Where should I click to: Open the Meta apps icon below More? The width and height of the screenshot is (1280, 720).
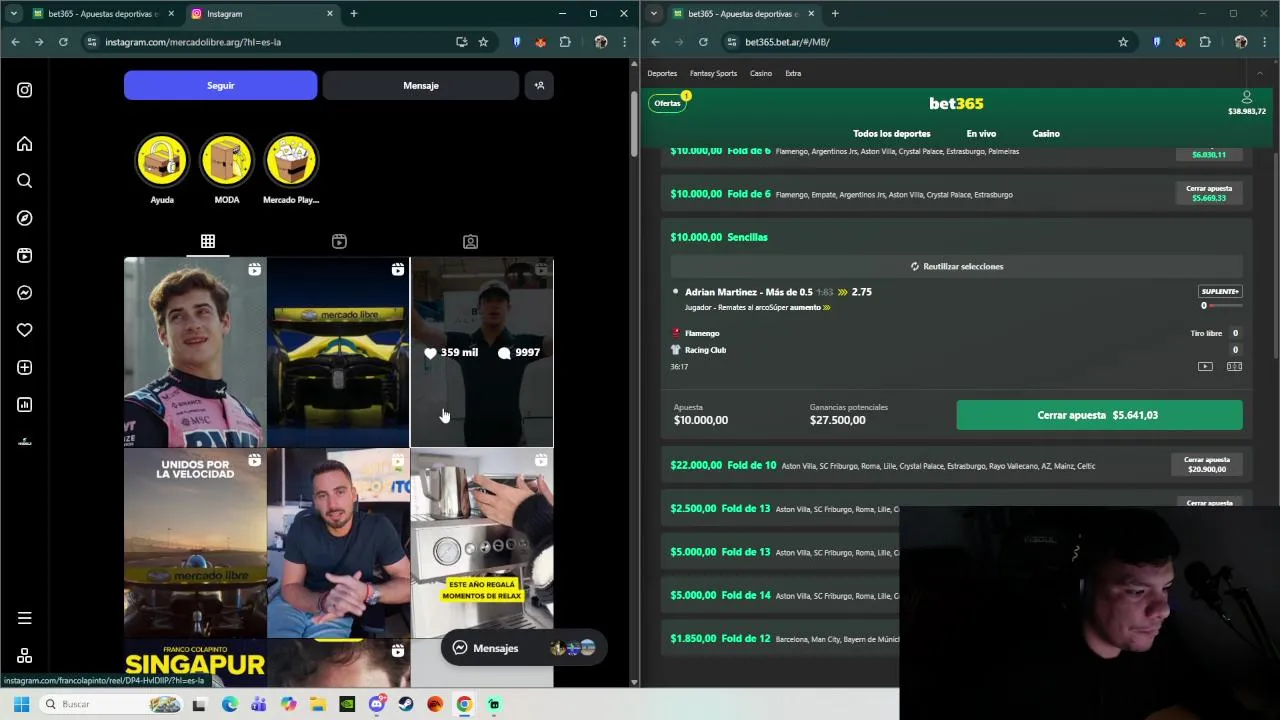click(x=24, y=656)
